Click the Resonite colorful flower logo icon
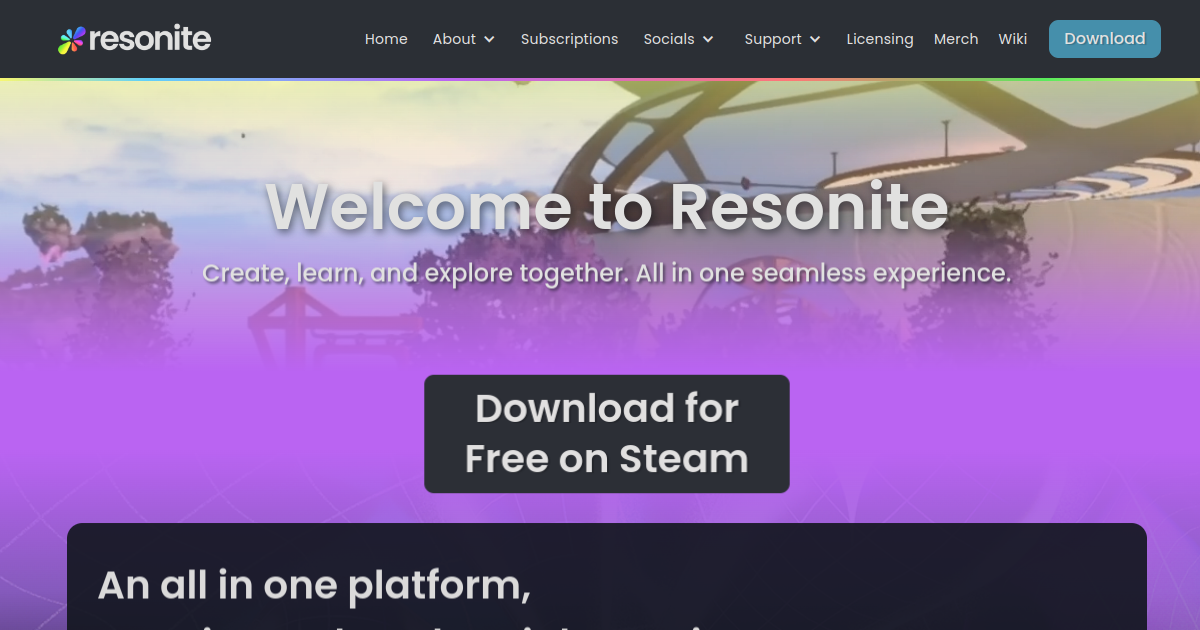Screen dimensions: 1200x630 [x=72, y=40]
